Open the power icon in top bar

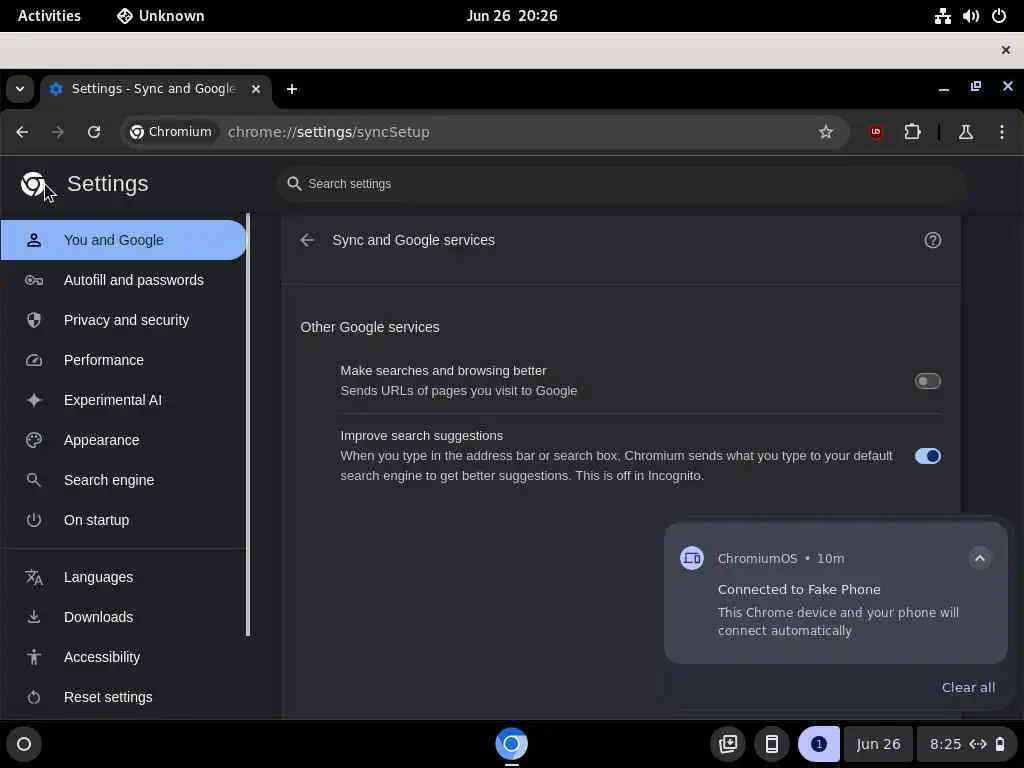point(999,16)
